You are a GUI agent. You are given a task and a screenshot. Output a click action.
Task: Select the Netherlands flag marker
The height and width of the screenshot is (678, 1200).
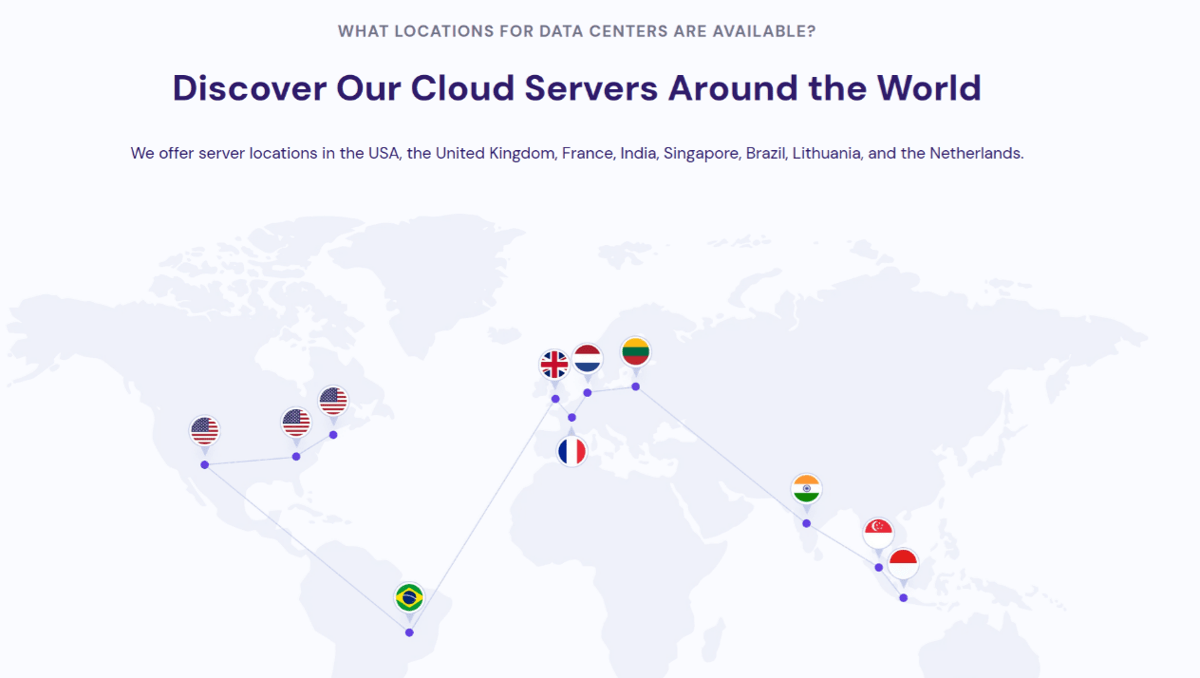point(588,359)
